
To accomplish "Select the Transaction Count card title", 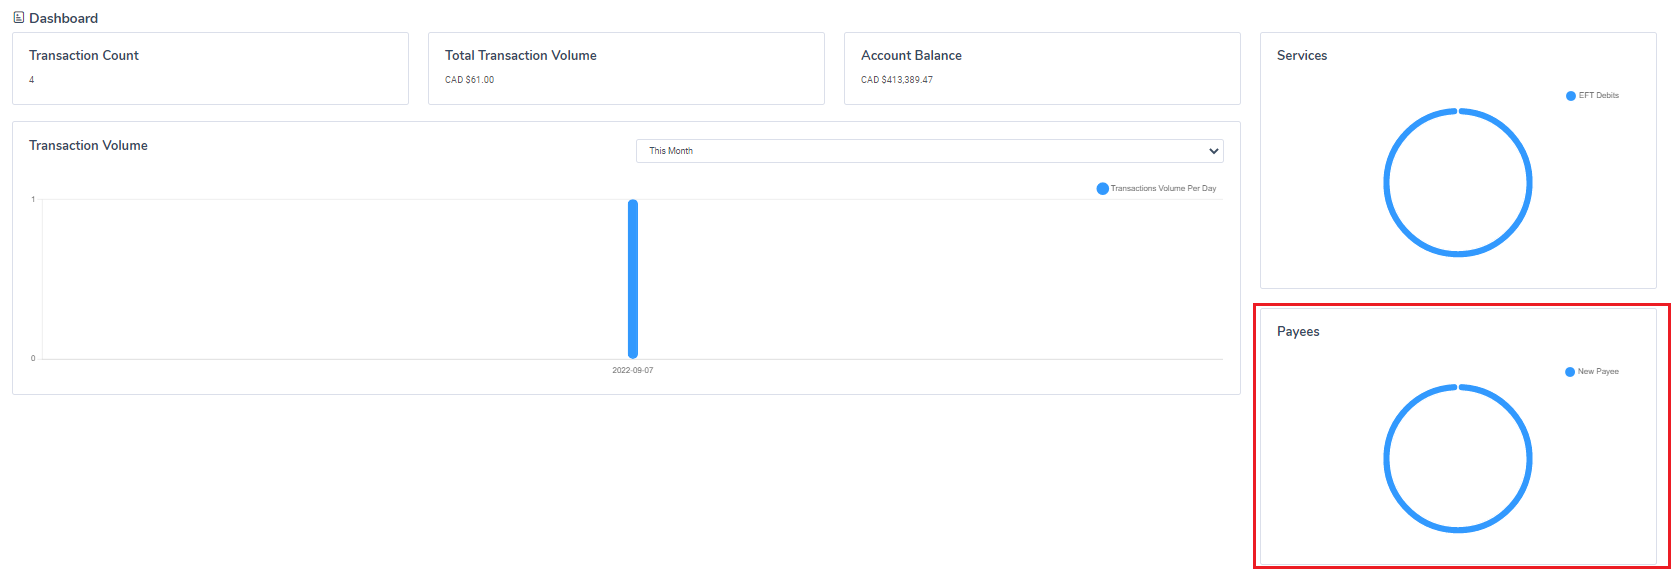I will (x=84, y=56).
